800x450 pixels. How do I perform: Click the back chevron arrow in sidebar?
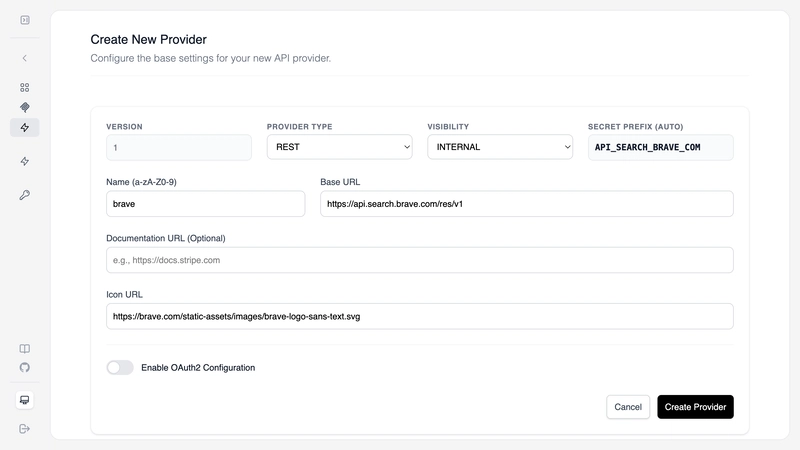(25, 58)
